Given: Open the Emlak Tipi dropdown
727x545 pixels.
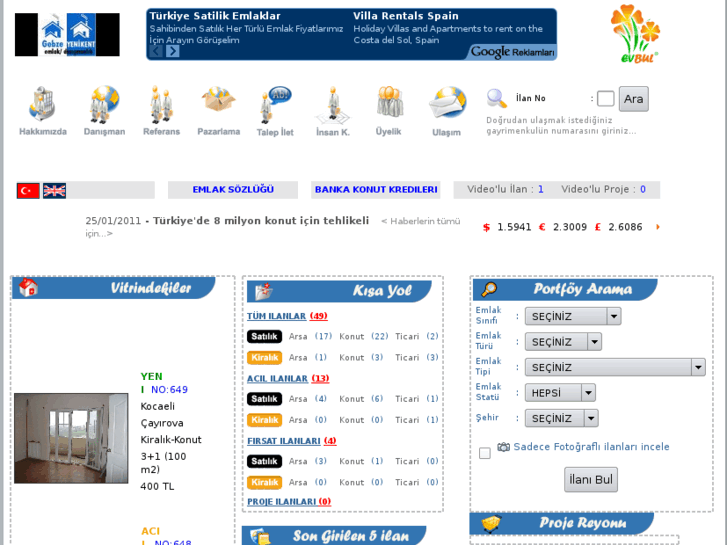Looking at the screenshot, I should (x=615, y=367).
